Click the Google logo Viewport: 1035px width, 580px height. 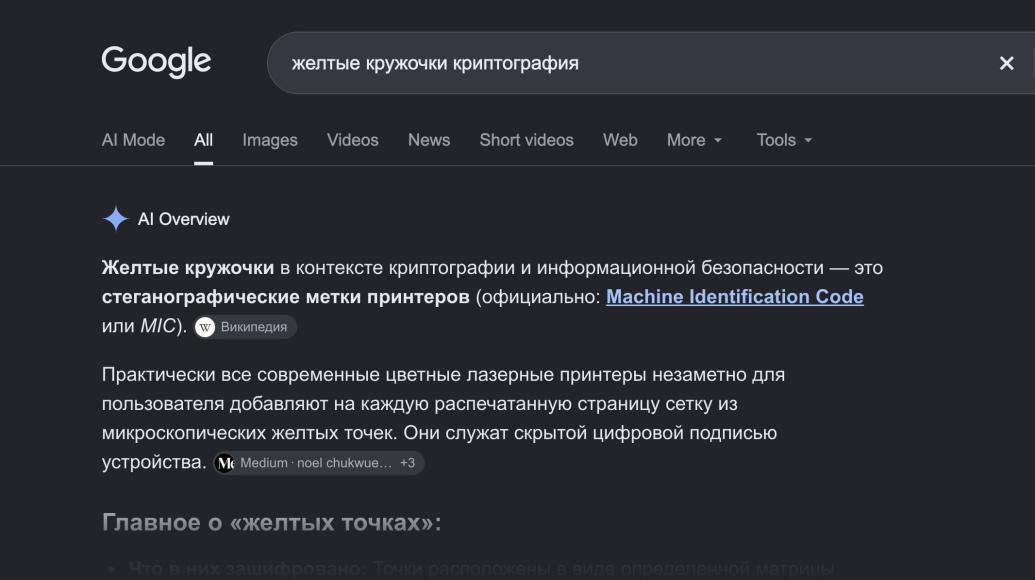pos(156,62)
